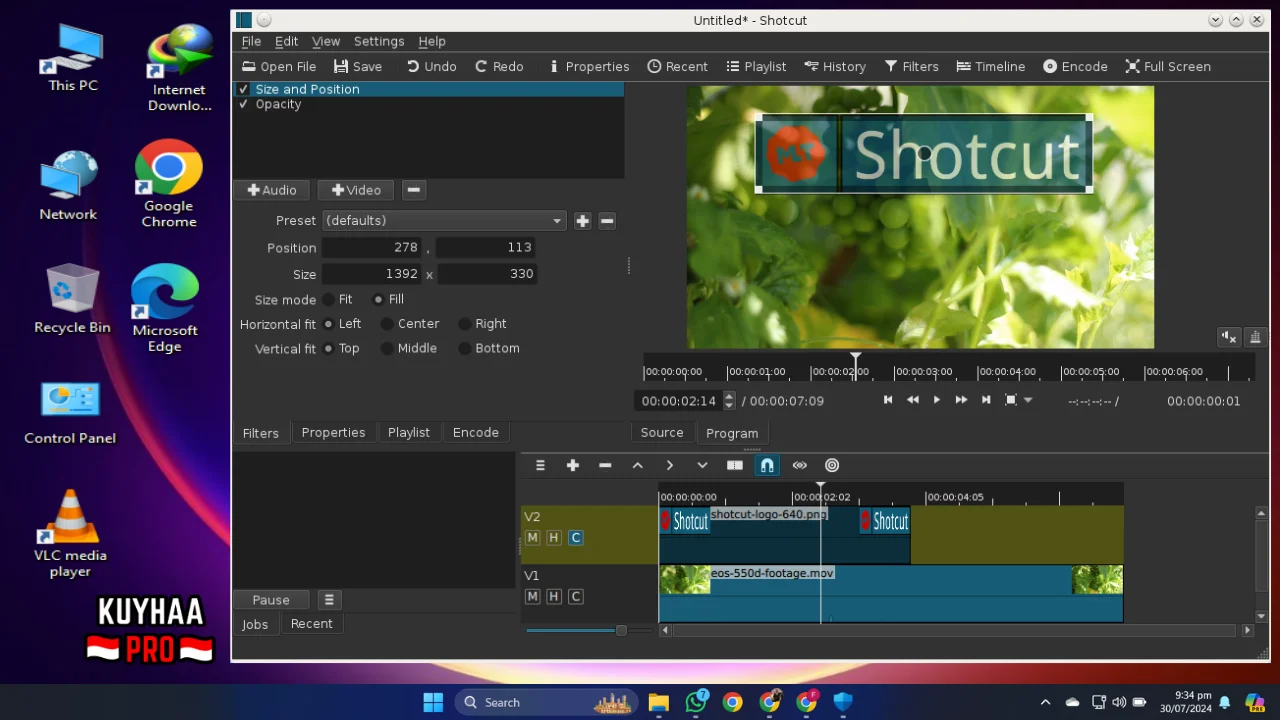Uncheck the Opacity filter checkbox
This screenshot has height=720, width=1280.
(243, 104)
